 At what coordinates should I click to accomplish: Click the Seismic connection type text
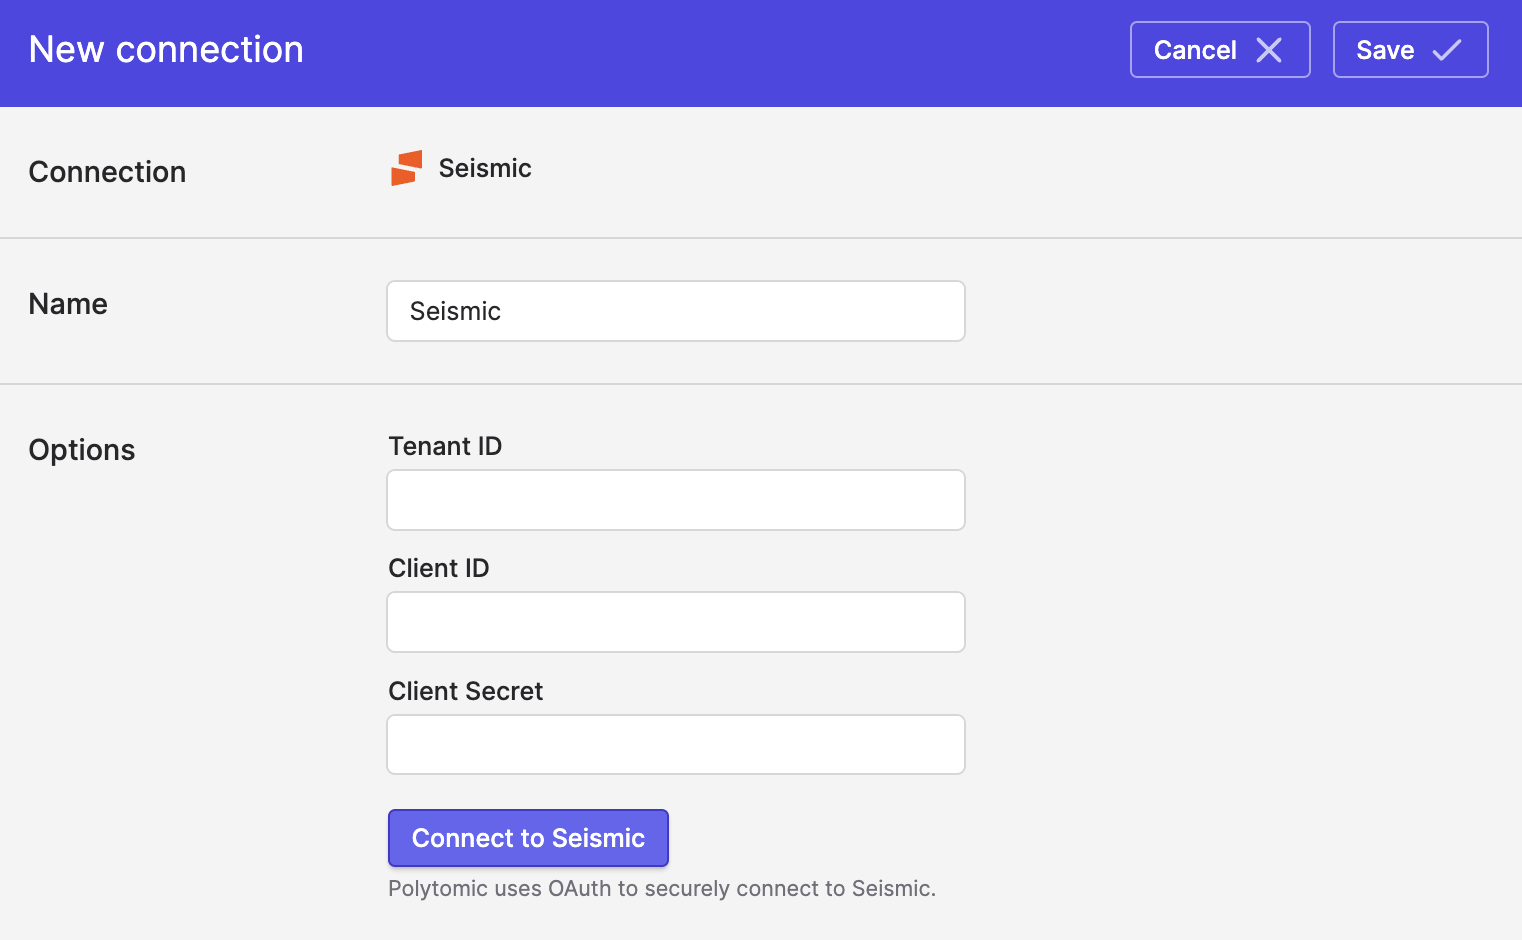point(485,168)
